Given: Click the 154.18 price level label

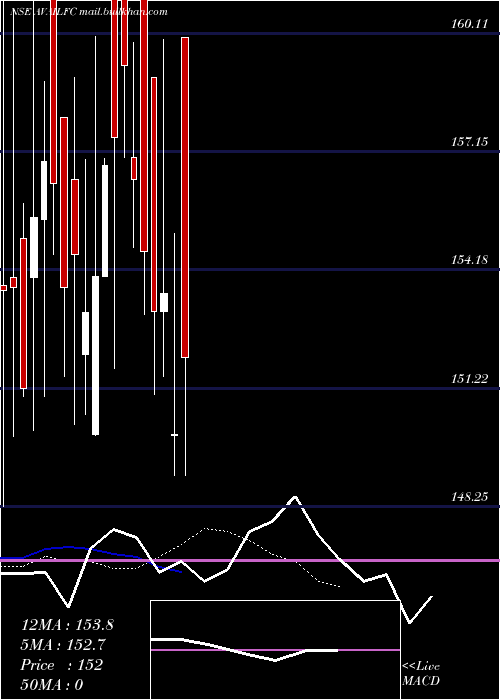Looking at the screenshot, I should [x=470, y=260].
